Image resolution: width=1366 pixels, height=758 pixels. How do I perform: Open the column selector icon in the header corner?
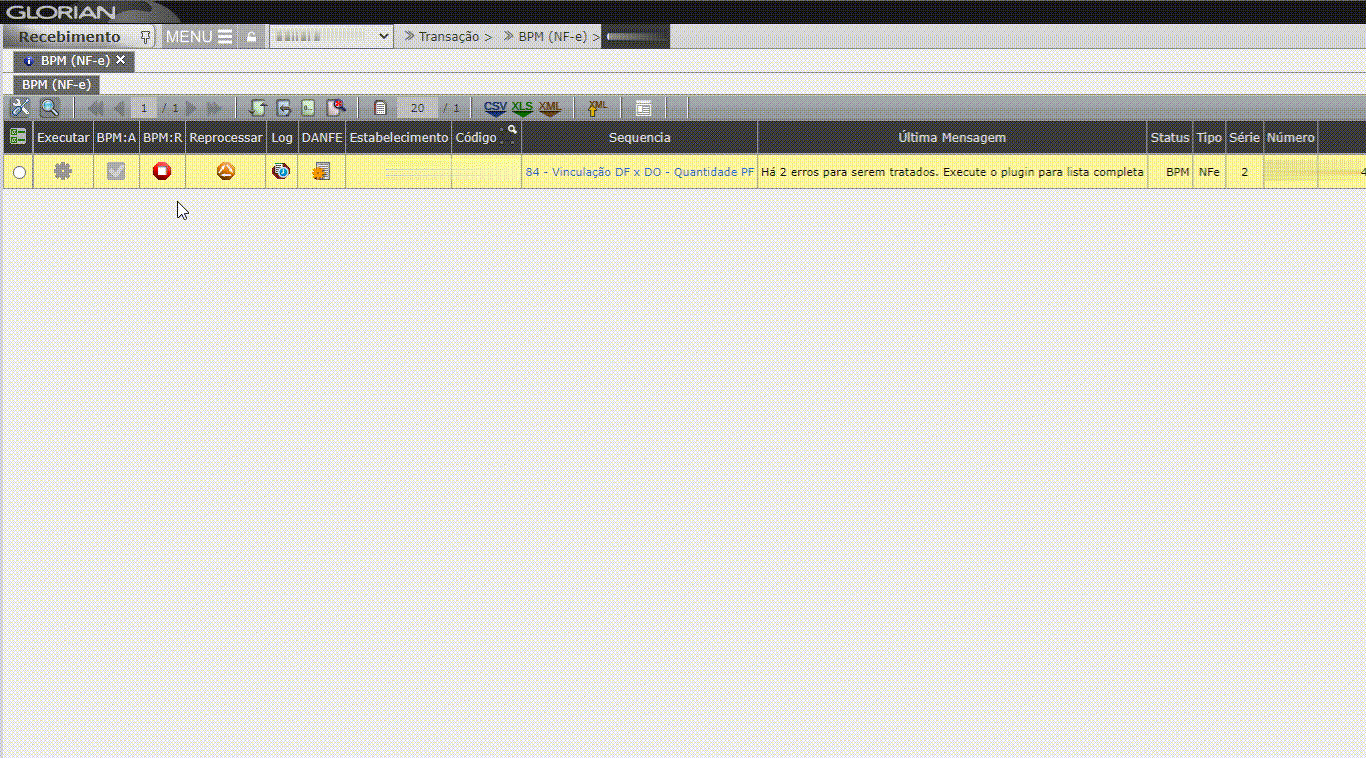pos(17,137)
